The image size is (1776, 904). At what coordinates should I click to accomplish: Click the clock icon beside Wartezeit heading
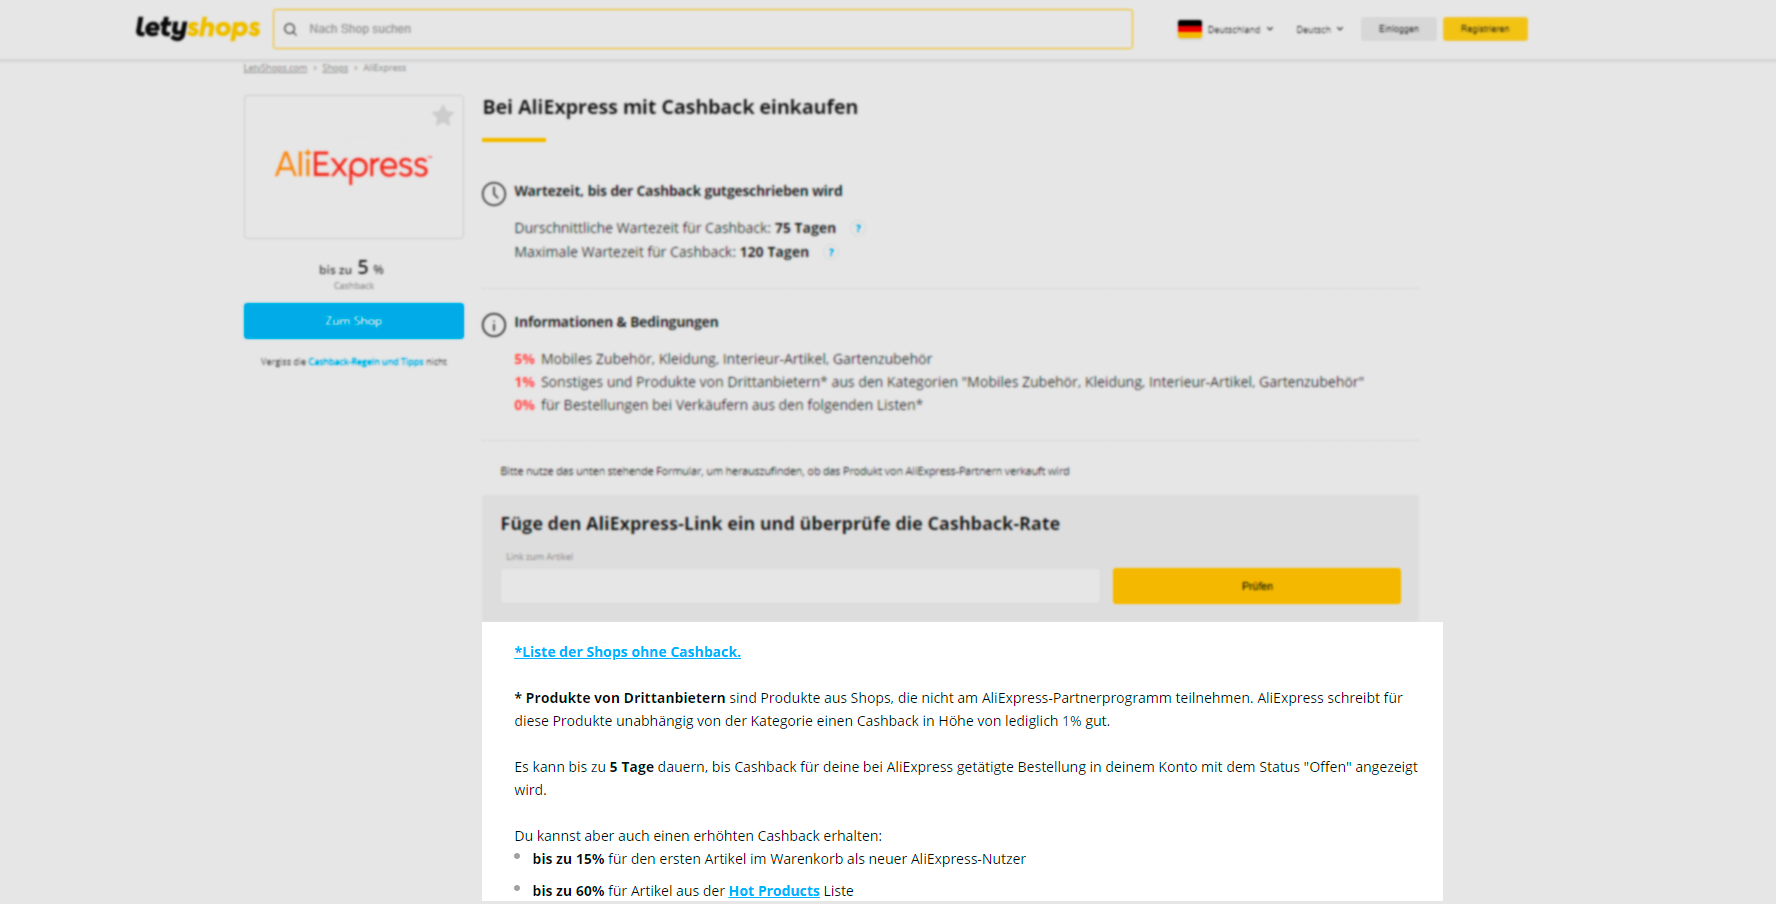[x=494, y=193]
